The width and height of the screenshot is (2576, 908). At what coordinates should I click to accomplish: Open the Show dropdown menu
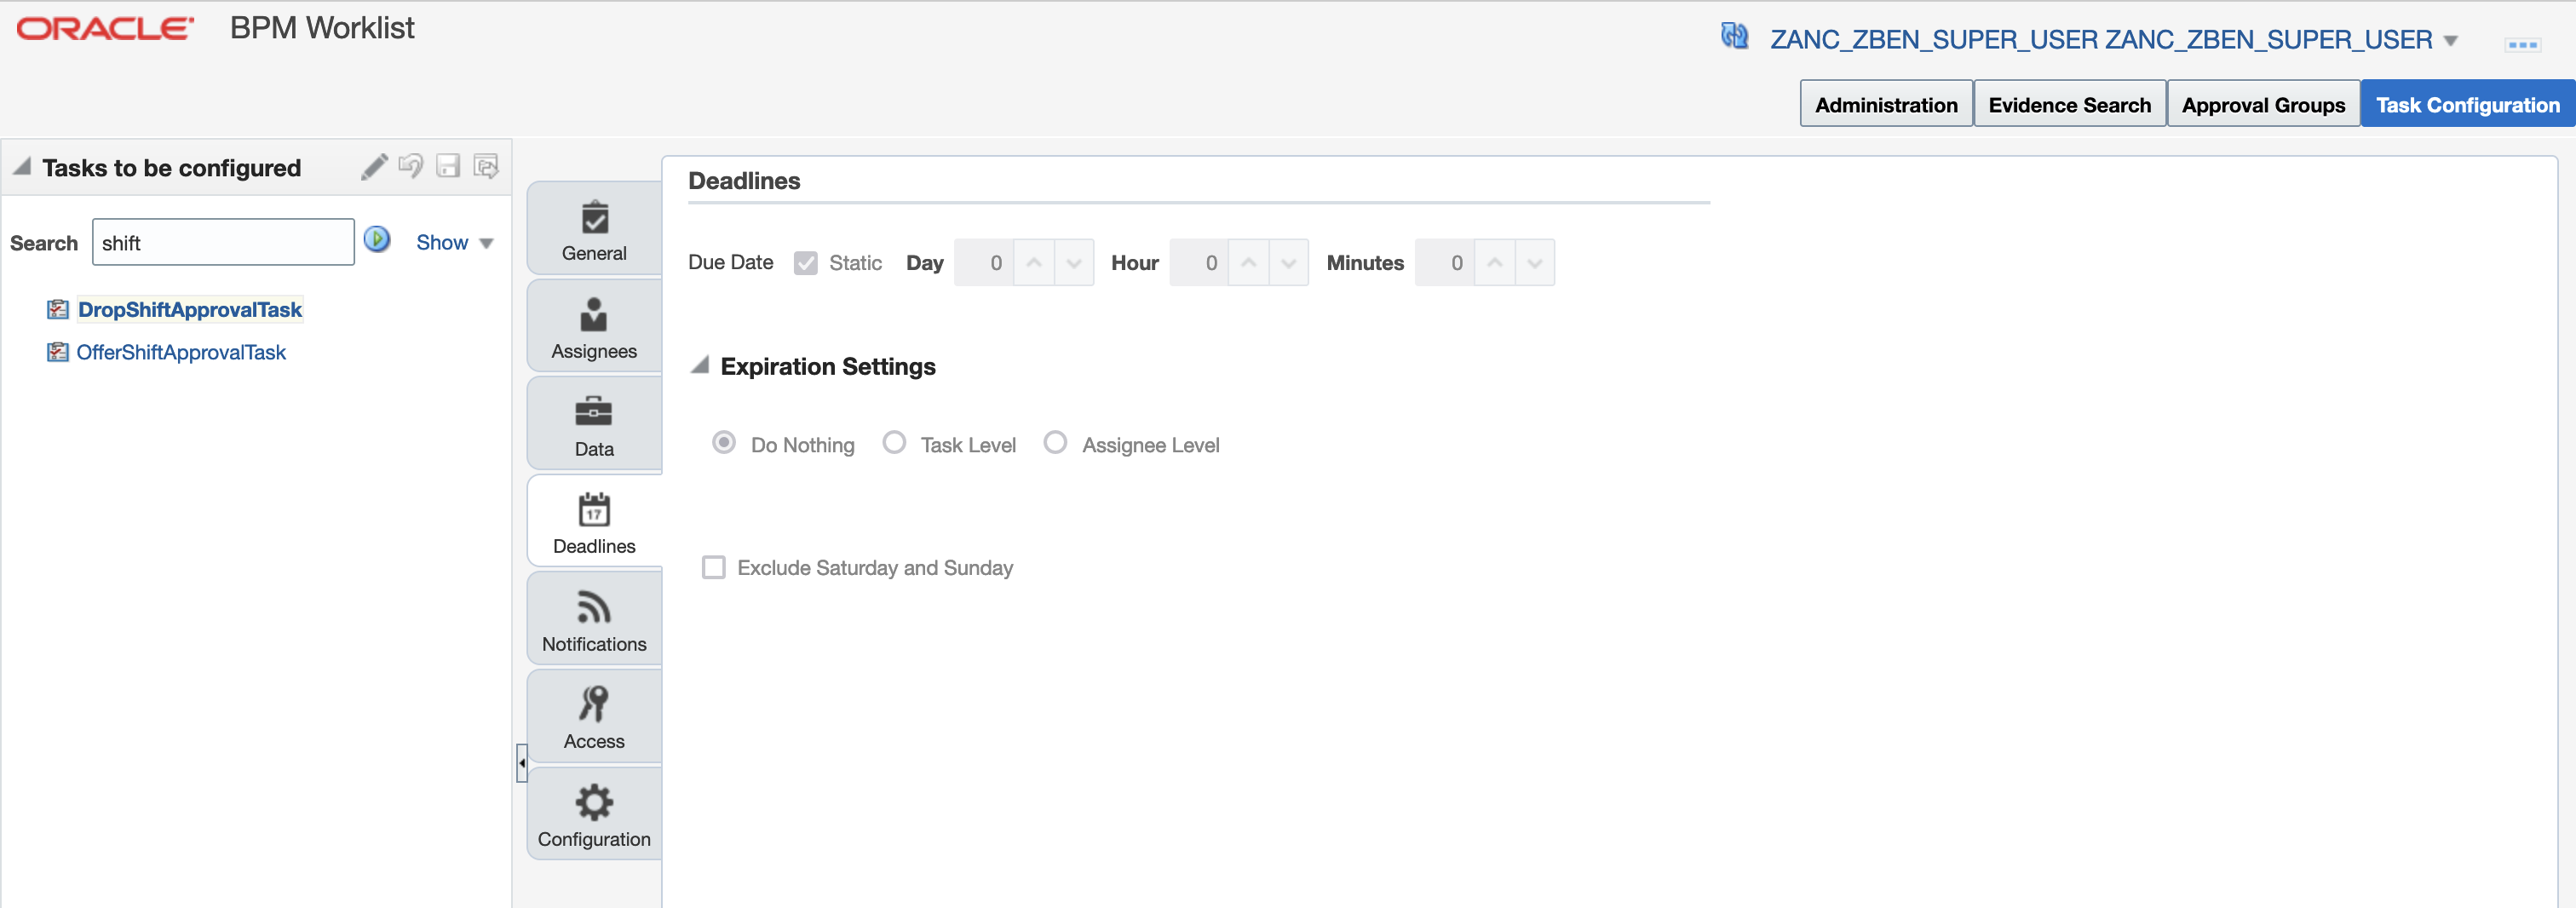[455, 243]
